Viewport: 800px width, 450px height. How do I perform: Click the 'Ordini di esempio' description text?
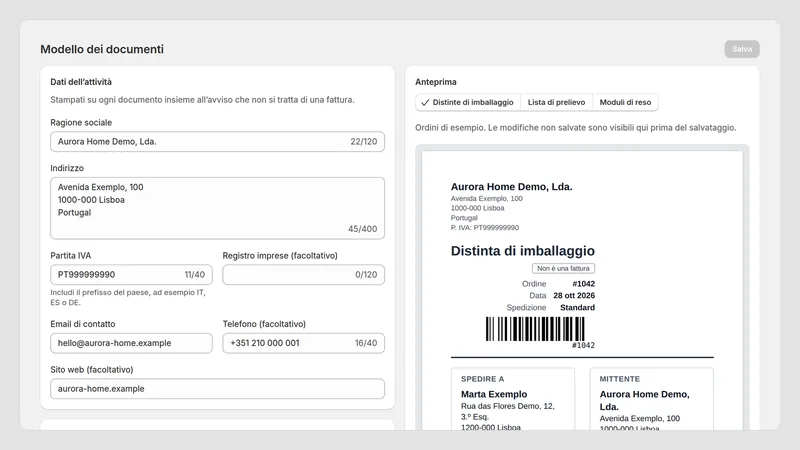click(x=576, y=128)
